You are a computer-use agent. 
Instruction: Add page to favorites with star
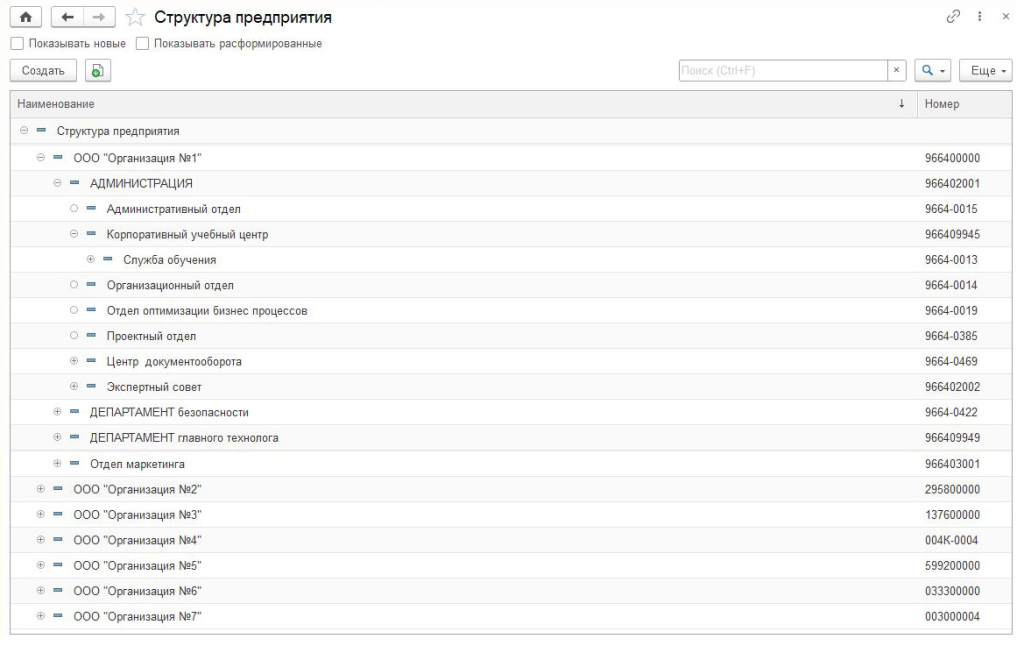(135, 18)
